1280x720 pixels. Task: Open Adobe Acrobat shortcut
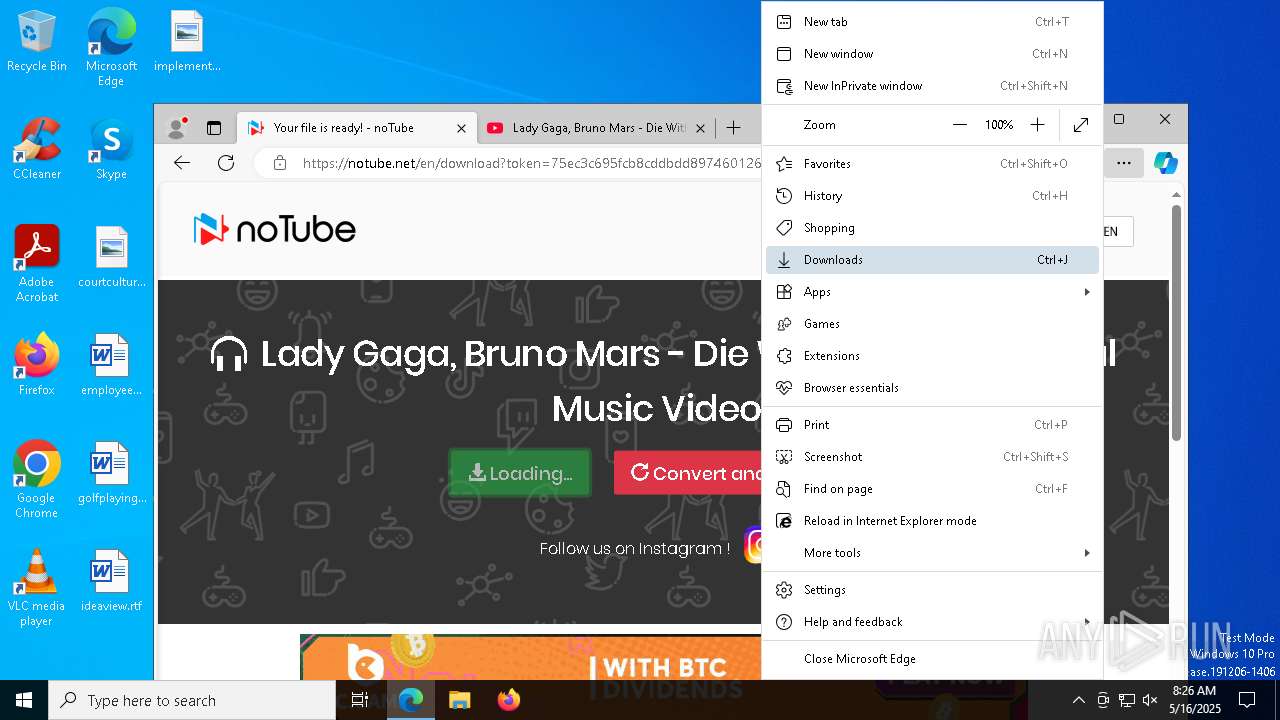[x=37, y=263]
